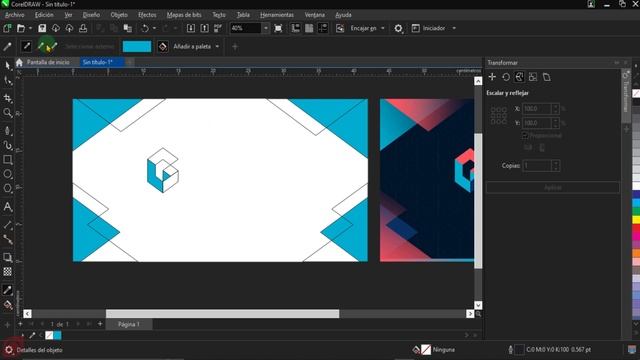
Task: Expand the Añadir a paleta dropdown
Action: 217,47
